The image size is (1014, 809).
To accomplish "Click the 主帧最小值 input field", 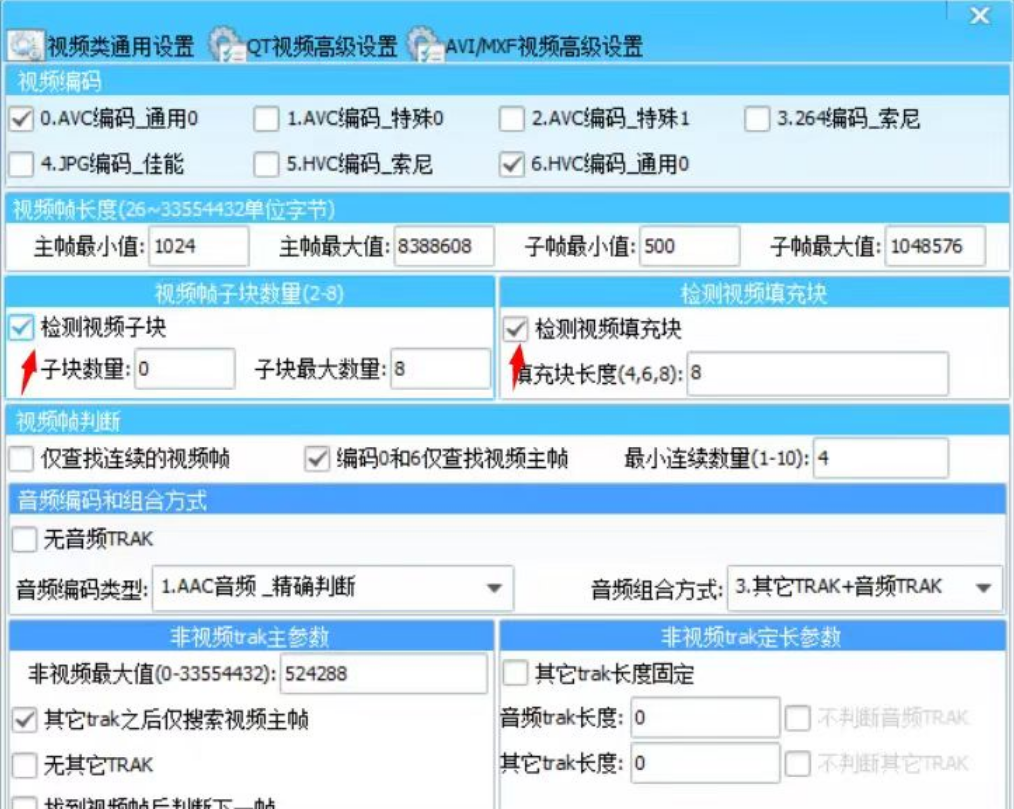I will click(198, 246).
